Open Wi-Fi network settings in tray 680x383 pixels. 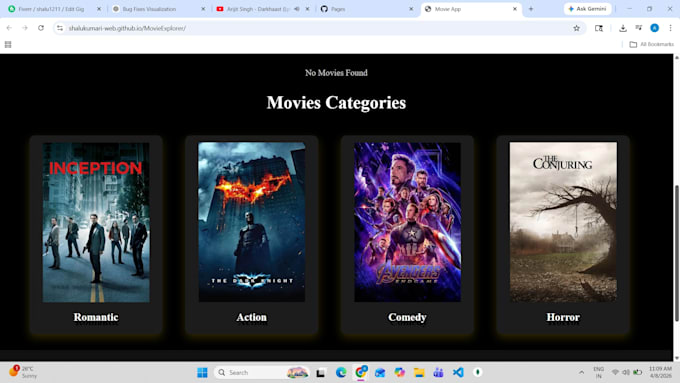[x=615, y=372]
